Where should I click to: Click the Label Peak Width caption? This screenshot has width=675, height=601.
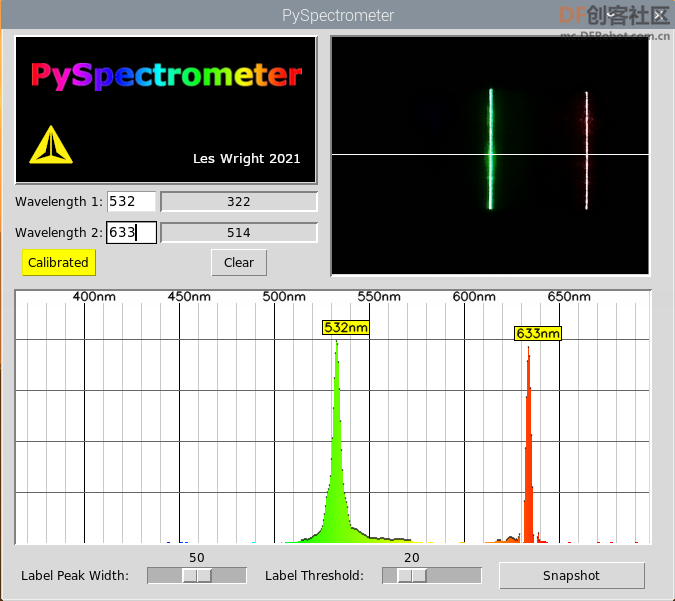click(75, 576)
